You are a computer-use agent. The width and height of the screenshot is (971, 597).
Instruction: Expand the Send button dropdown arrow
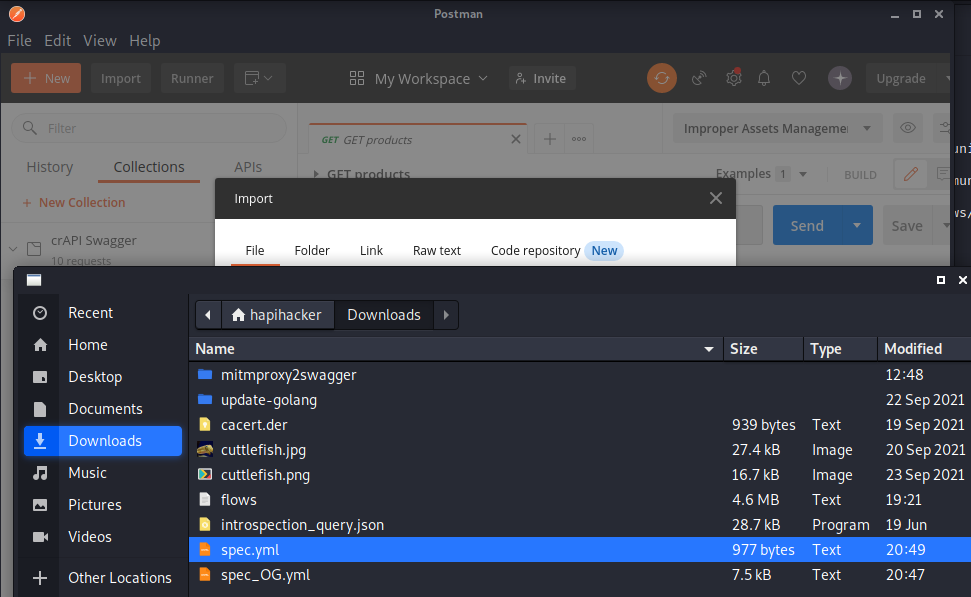(857, 226)
